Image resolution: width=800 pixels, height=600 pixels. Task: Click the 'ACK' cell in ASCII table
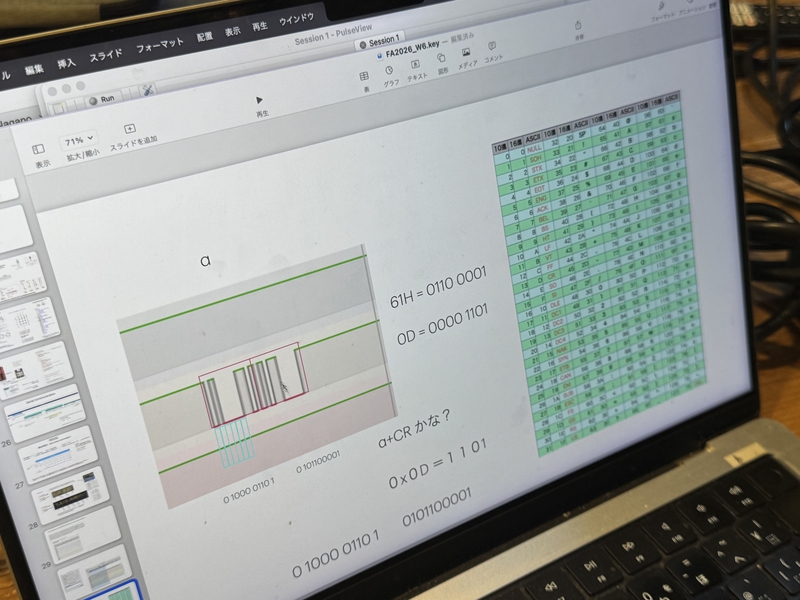(x=542, y=209)
